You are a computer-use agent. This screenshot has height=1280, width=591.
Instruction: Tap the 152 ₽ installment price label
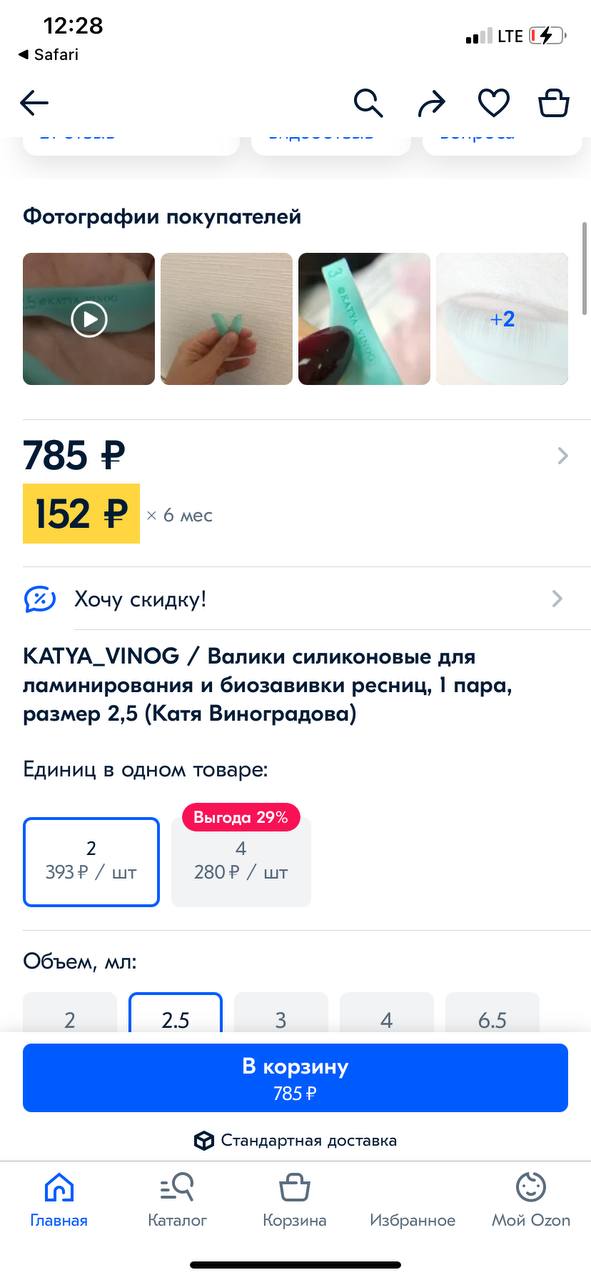coord(81,514)
